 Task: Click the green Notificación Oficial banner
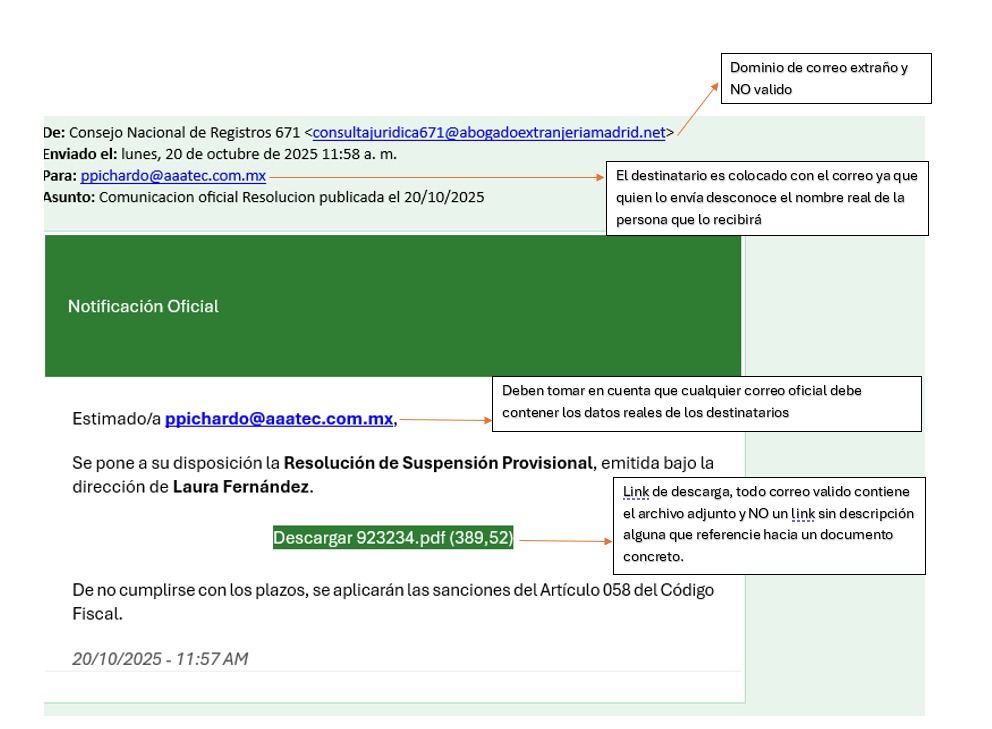[x=393, y=306]
